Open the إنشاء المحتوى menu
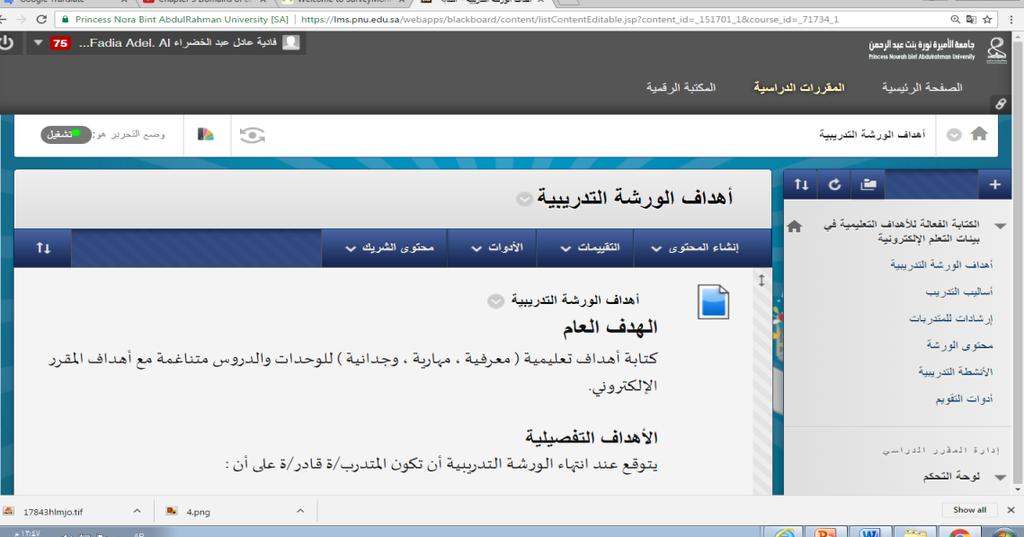The image size is (1024, 537). [x=695, y=248]
